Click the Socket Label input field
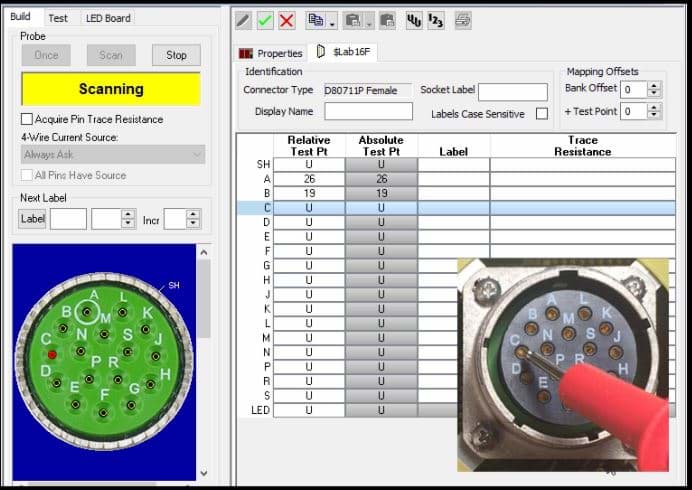The image size is (692, 490). click(512, 91)
